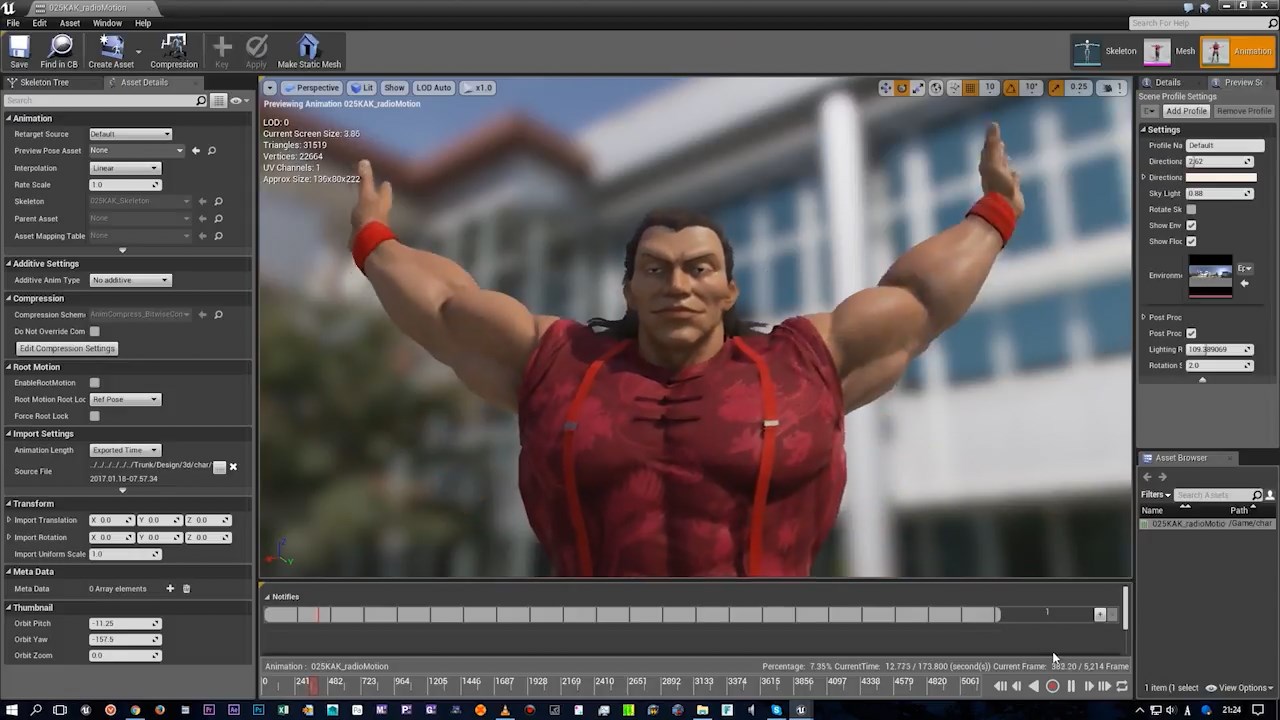
Task: Open the Interpolation Linear dropdown
Action: pos(124,168)
